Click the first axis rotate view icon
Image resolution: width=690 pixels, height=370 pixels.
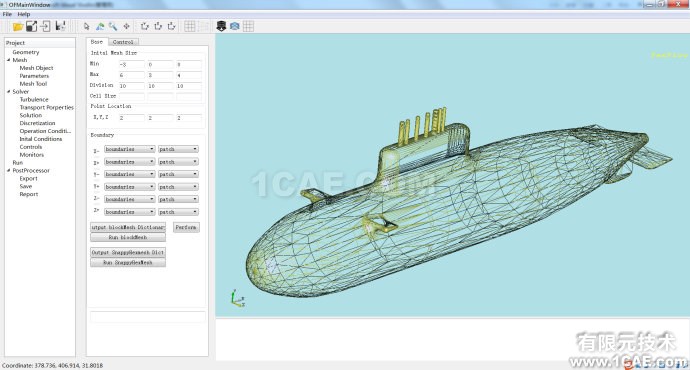144,26
